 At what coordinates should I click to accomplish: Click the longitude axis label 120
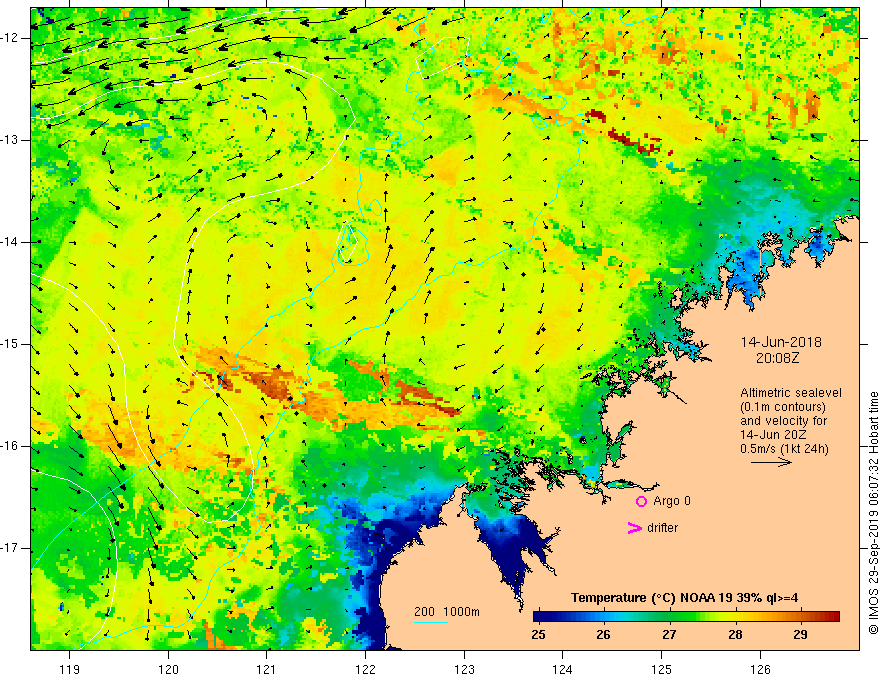click(168, 669)
